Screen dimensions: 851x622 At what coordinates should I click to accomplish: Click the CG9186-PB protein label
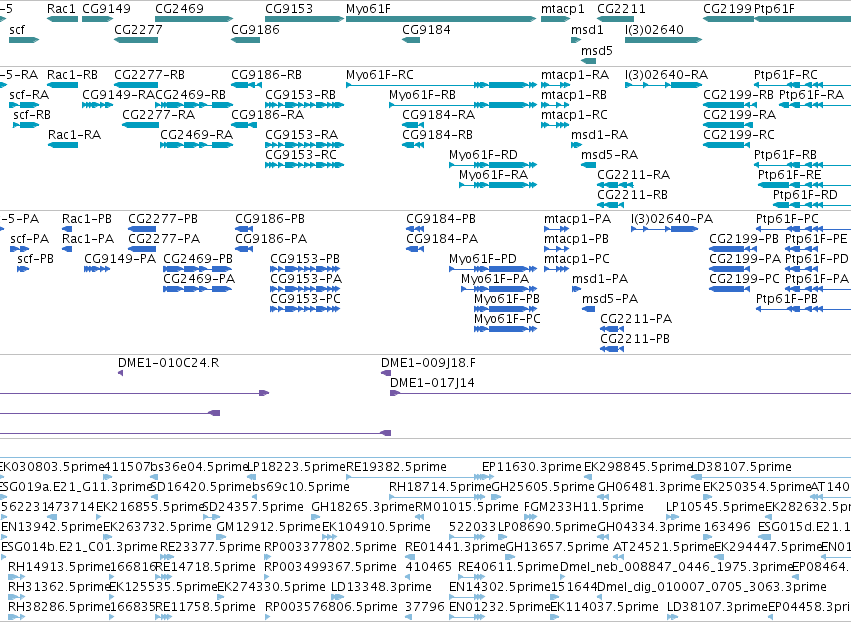(270, 219)
